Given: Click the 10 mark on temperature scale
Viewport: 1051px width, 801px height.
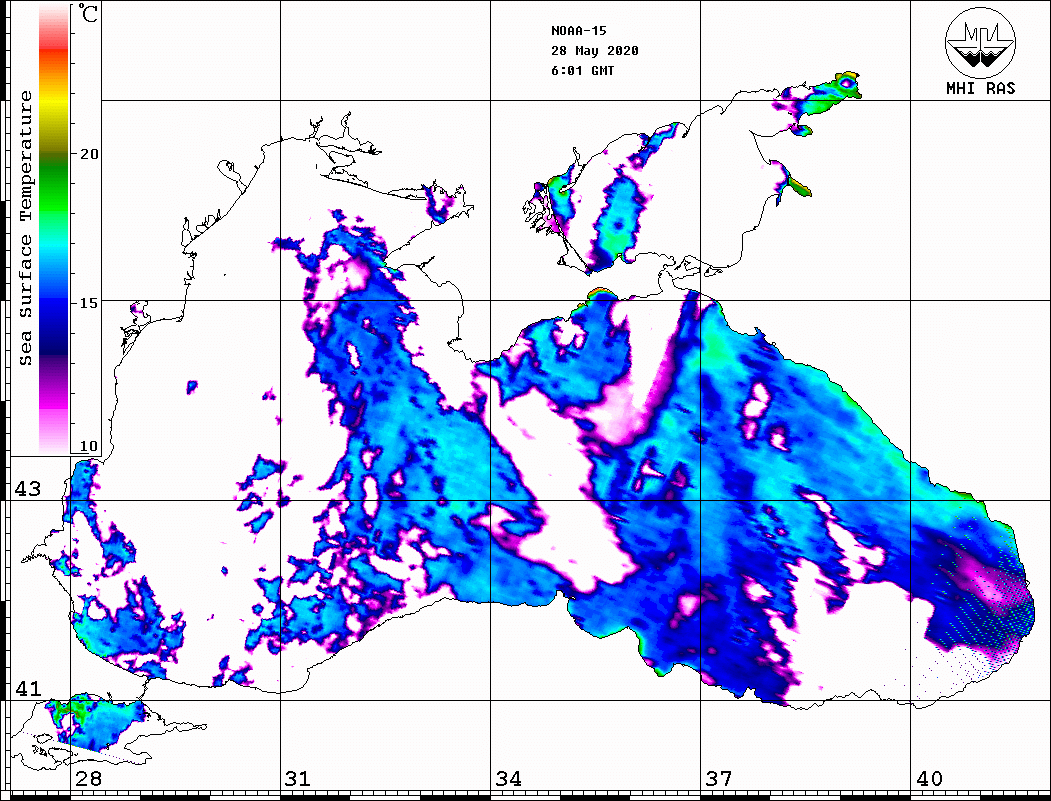Looking at the screenshot, I should (89, 446).
